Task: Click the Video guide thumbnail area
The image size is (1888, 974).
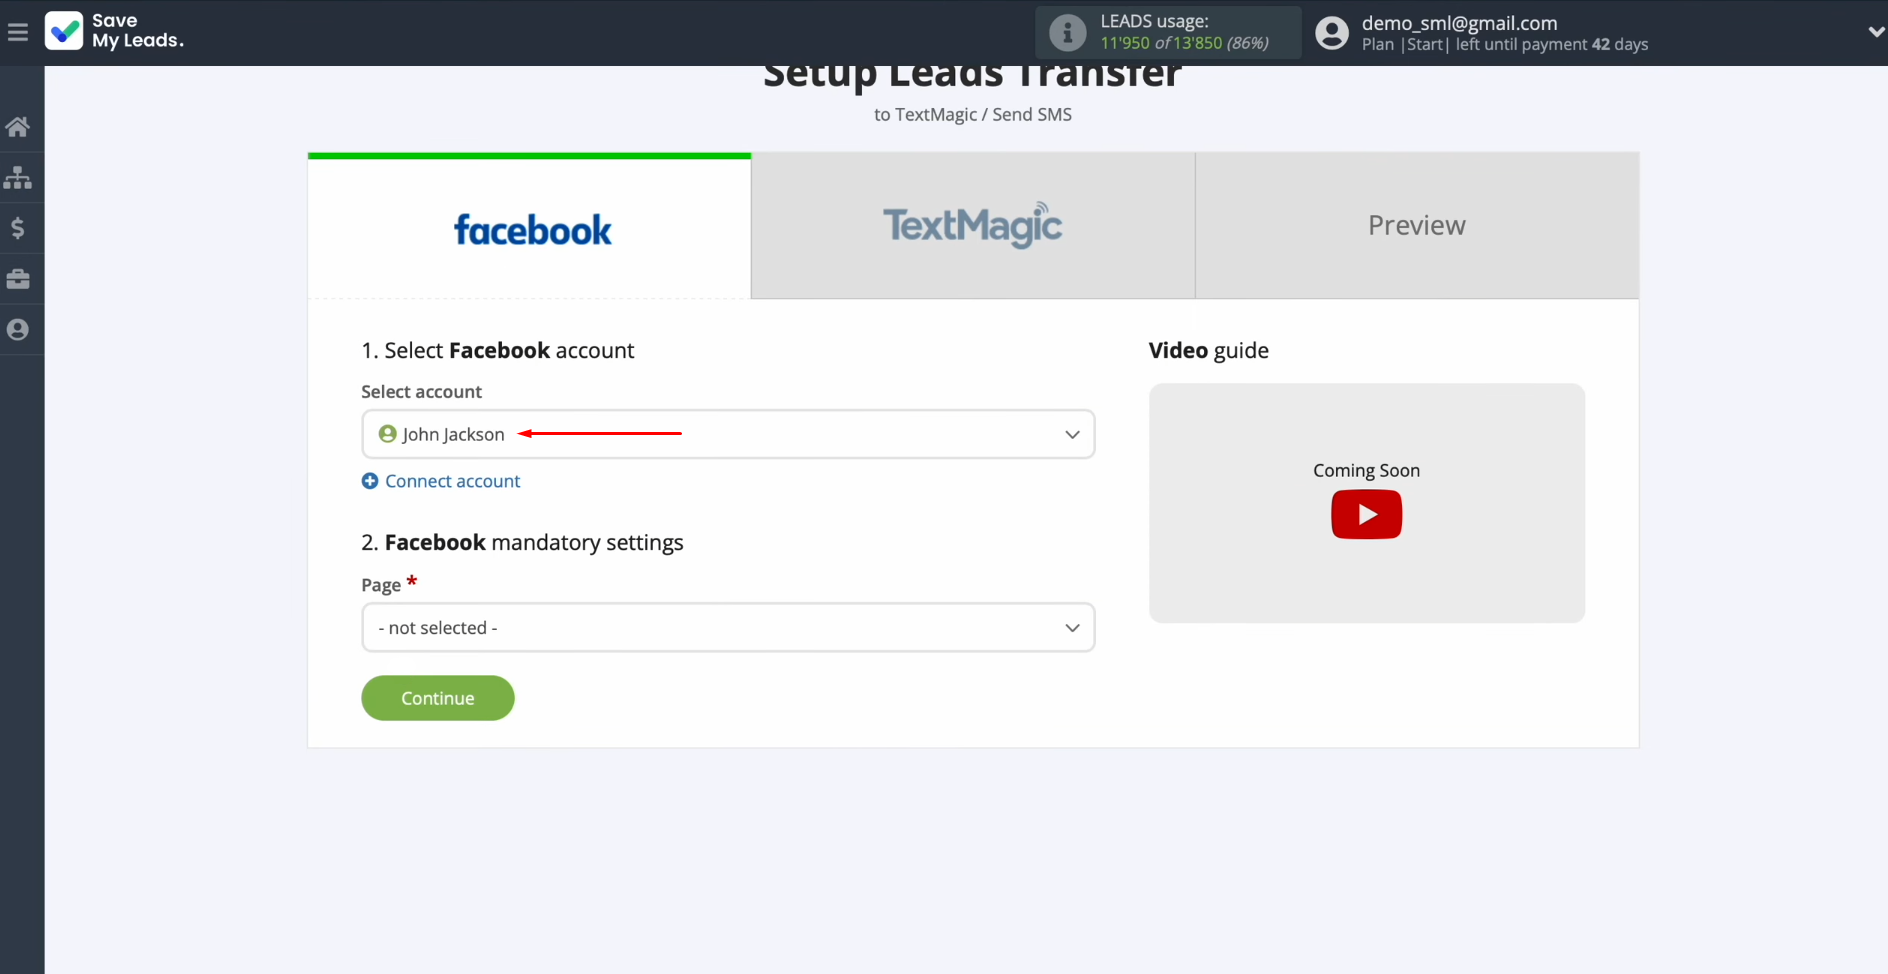Action: (x=1366, y=503)
